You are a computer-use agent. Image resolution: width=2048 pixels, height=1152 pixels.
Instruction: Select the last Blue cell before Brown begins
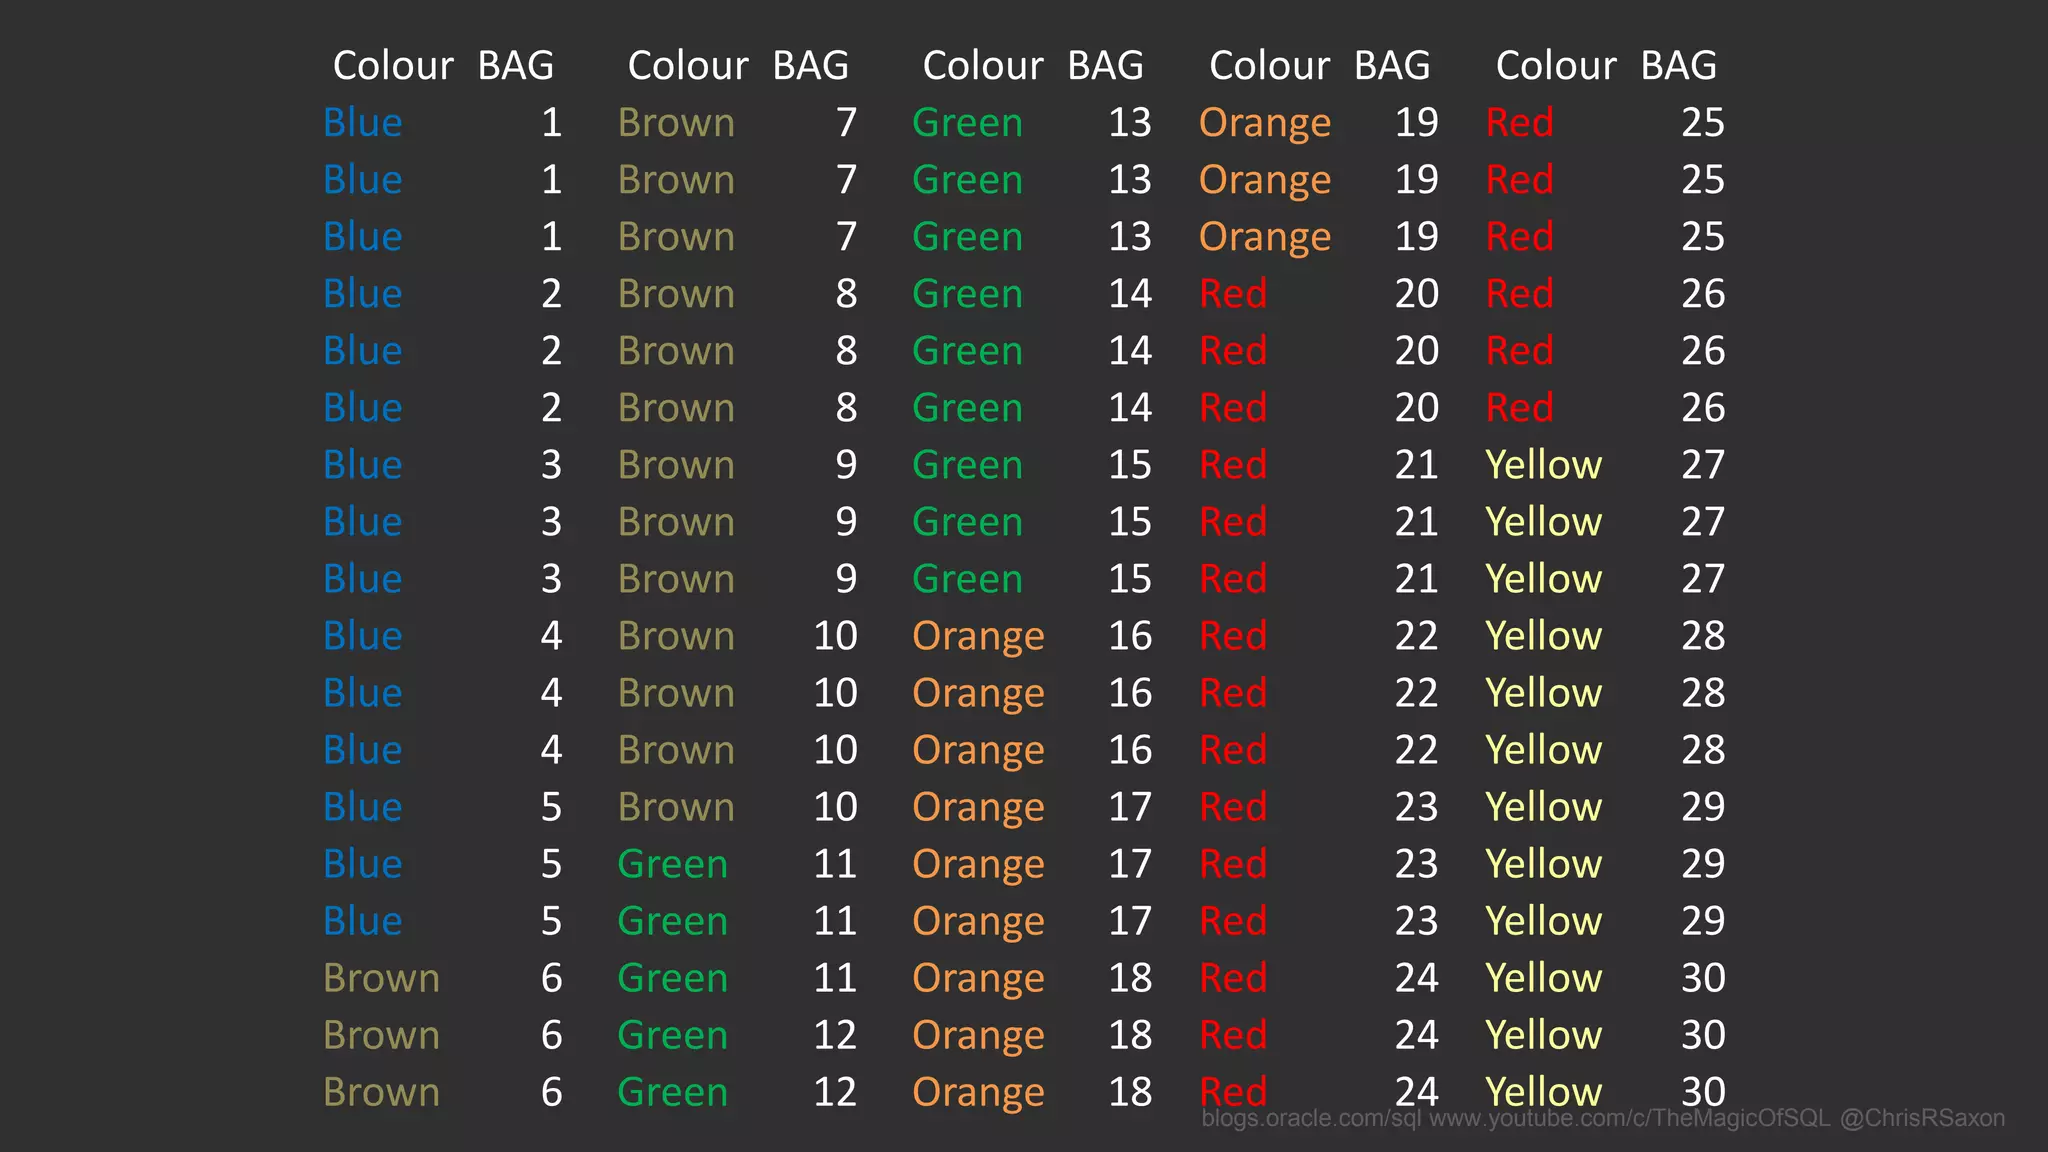coord(363,921)
